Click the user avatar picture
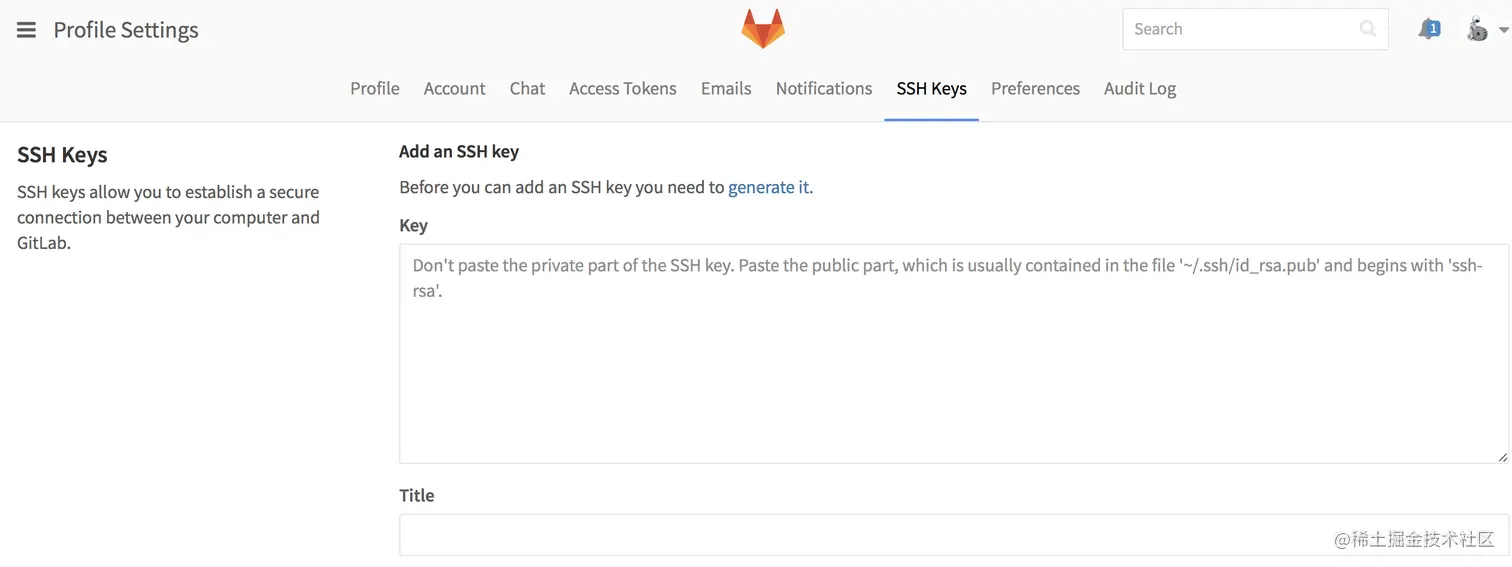 (1477, 29)
